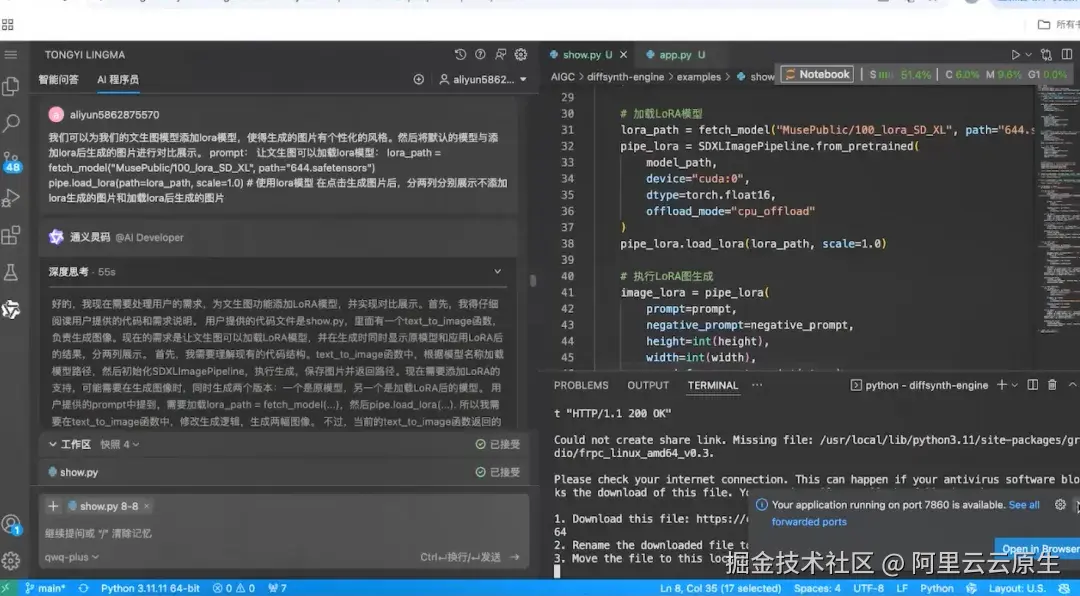The height and width of the screenshot is (596, 1080).
Task: Select the Extensions icon
Action: pos(12,236)
